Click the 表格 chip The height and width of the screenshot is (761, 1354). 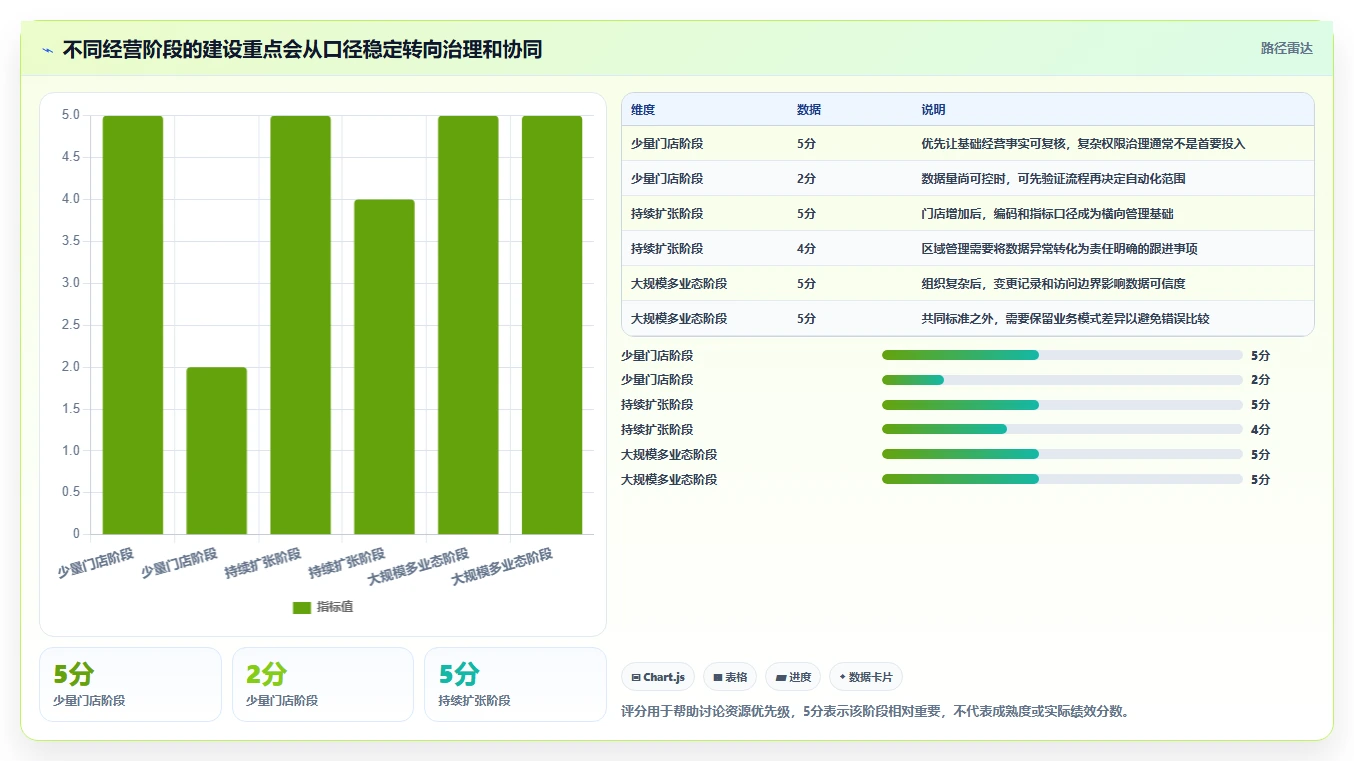[x=730, y=677]
